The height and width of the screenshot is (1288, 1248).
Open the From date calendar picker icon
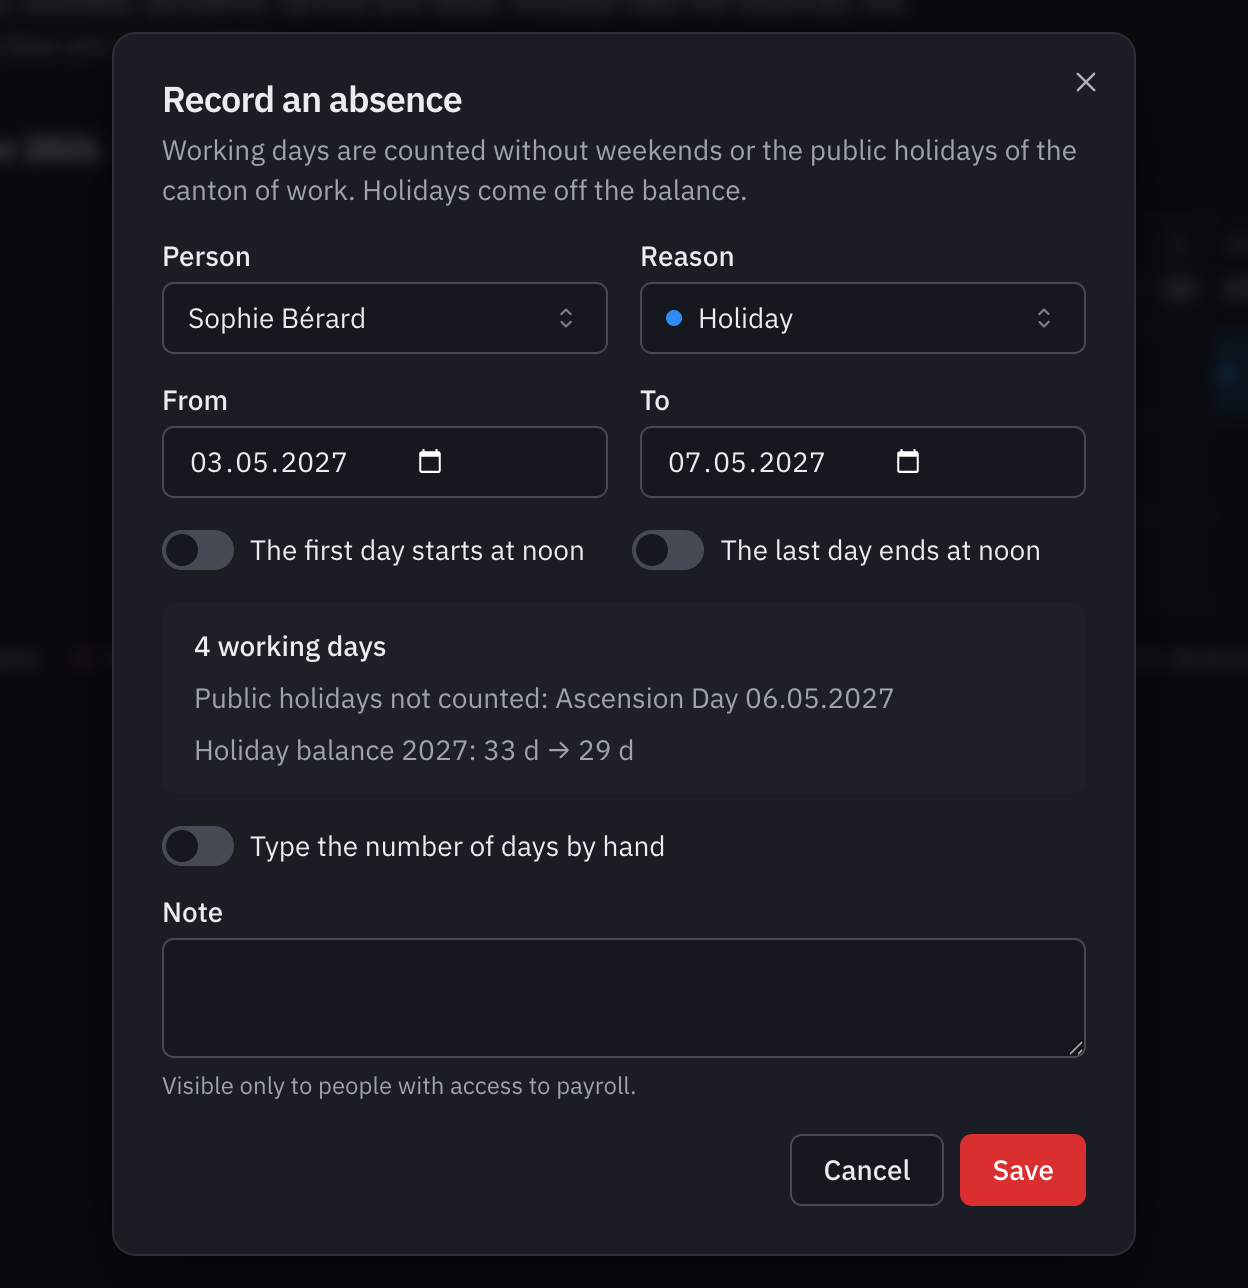[430, 461]
